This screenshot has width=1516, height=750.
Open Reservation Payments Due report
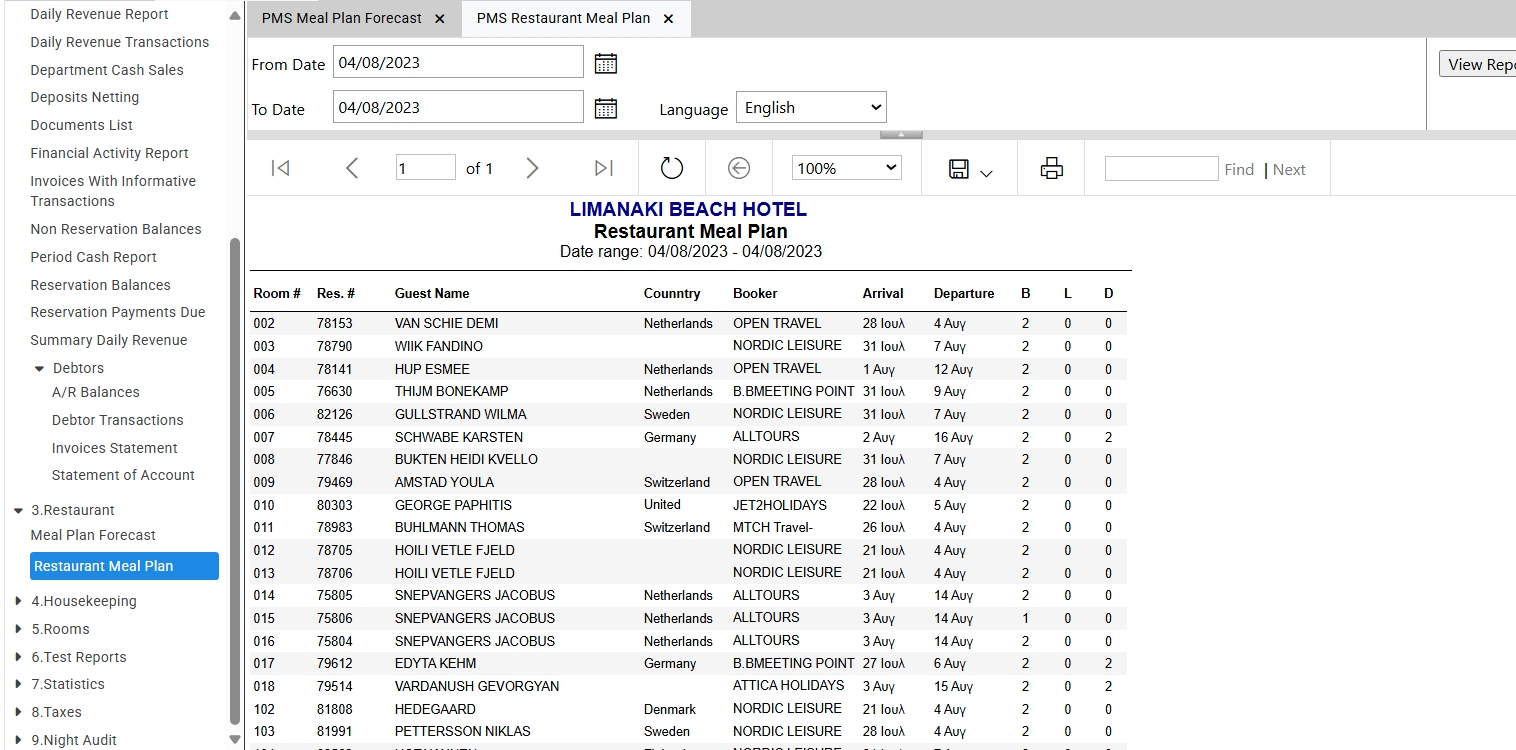[118, 312]
